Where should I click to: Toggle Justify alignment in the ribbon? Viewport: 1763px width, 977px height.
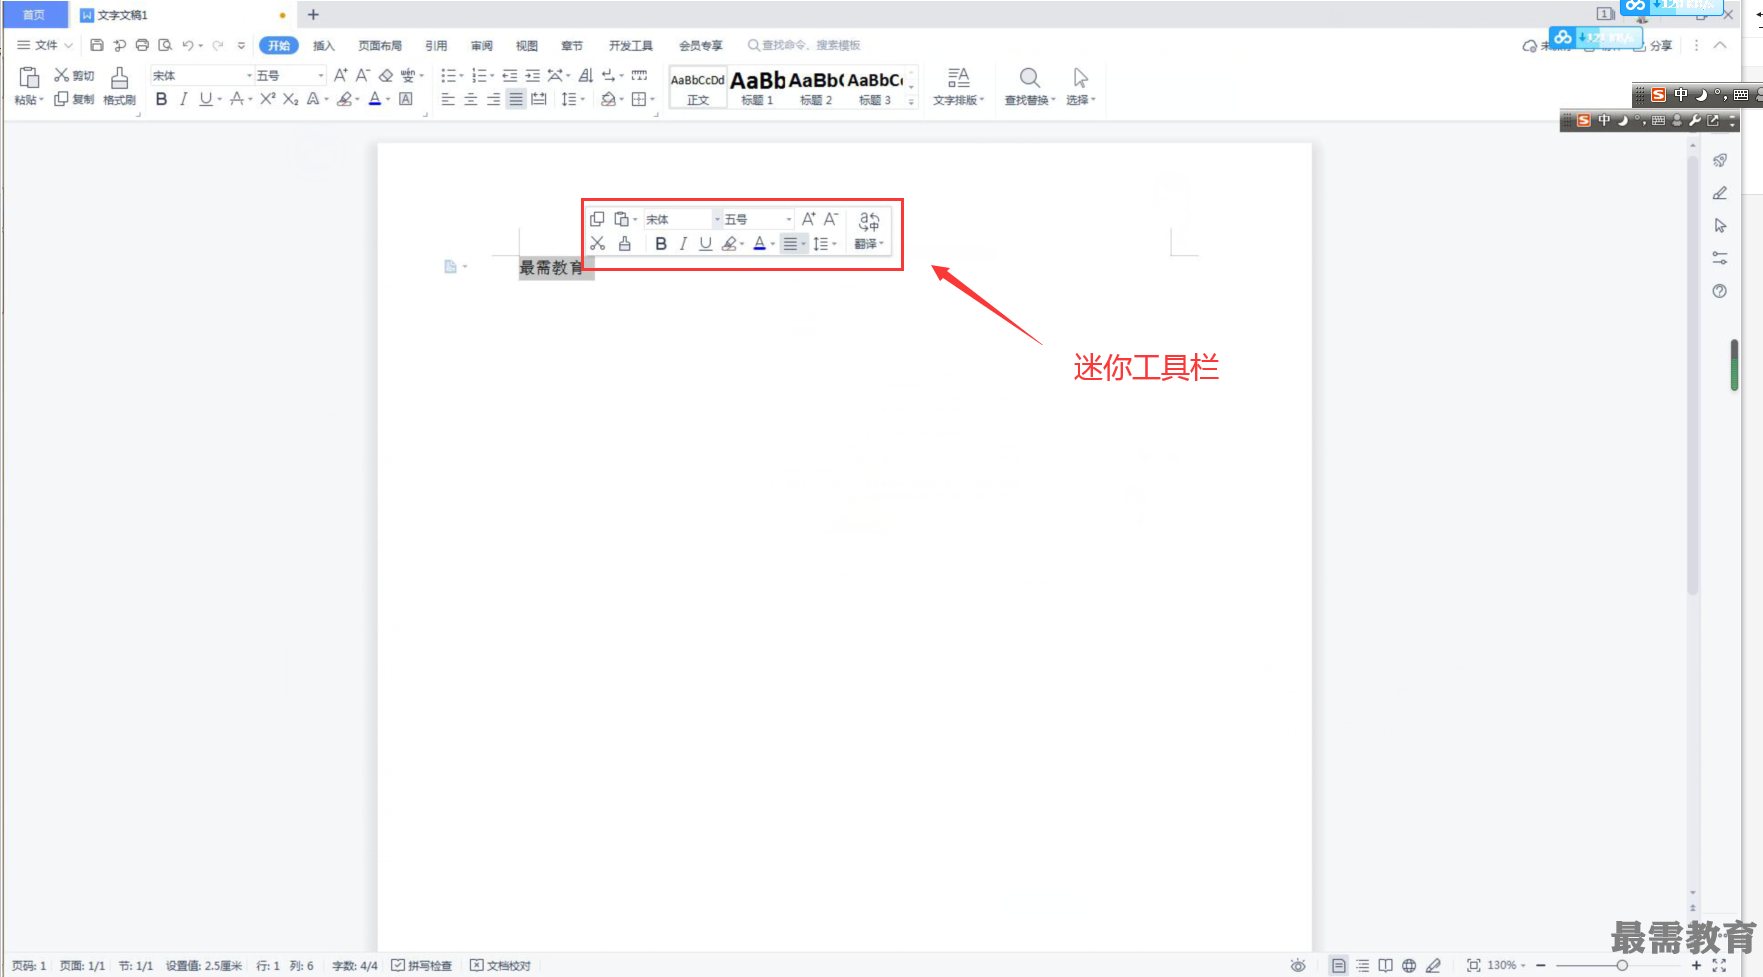pos(516,99)
